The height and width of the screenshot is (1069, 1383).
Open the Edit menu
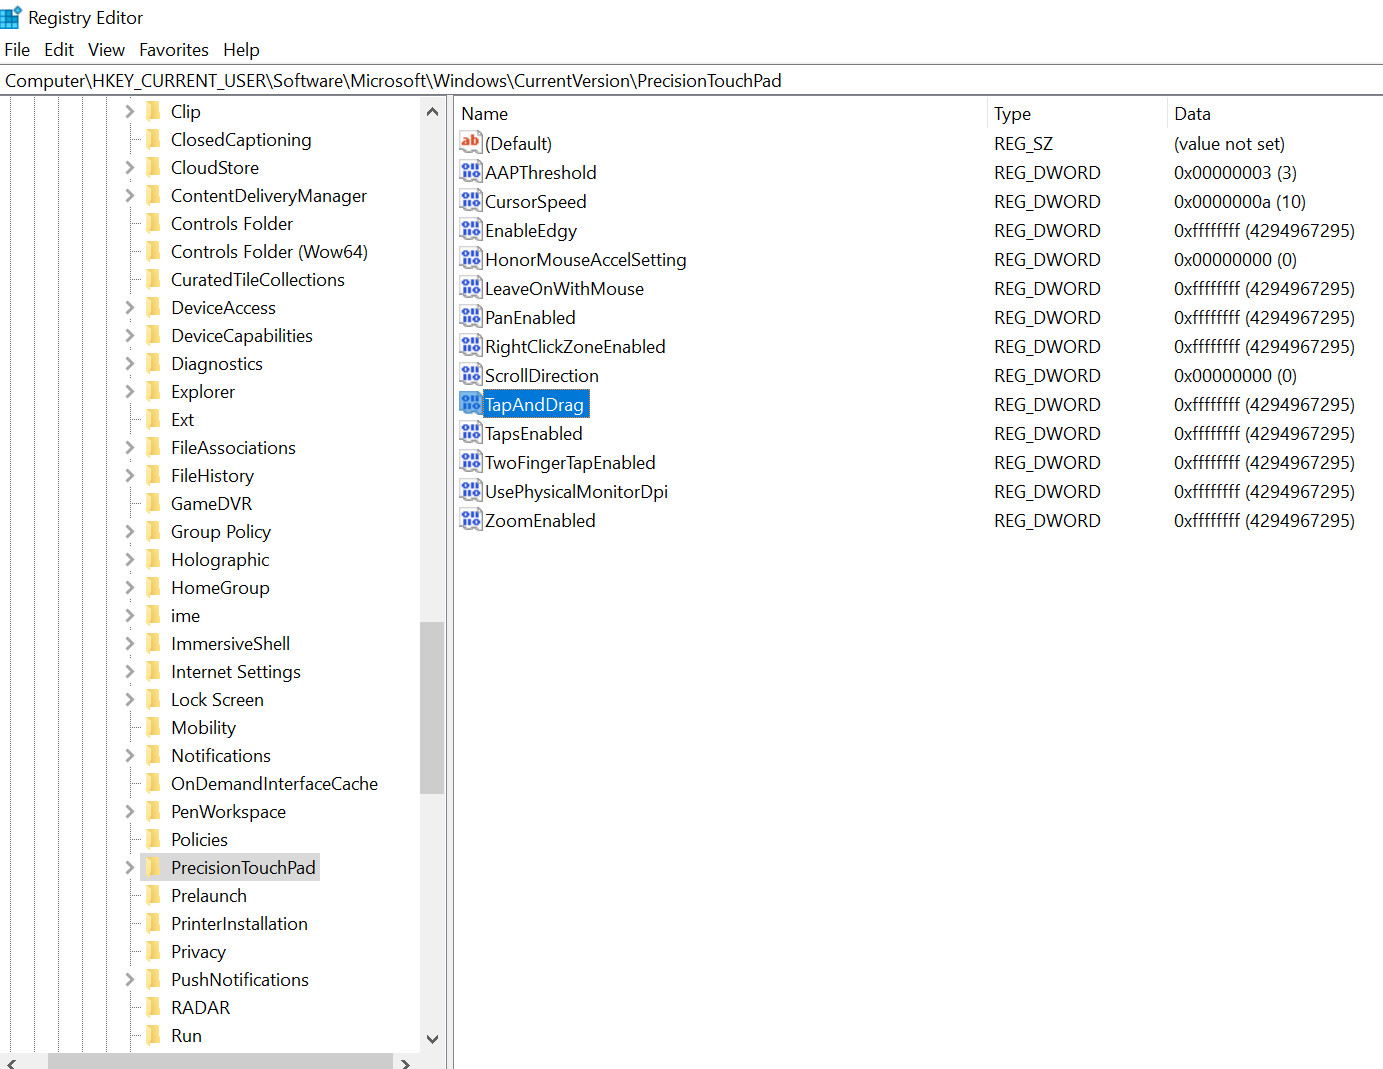[59, 49]
